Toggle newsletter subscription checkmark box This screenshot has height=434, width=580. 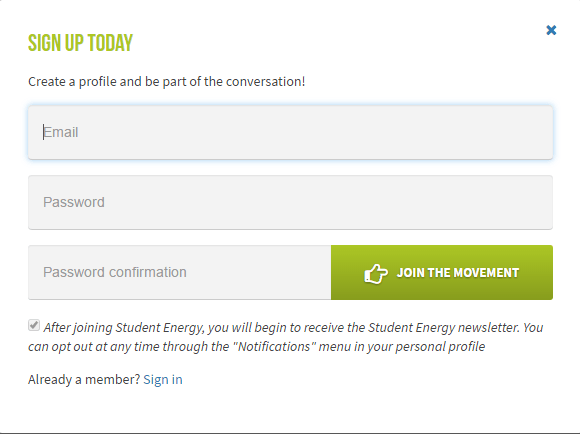click(34, 325)
